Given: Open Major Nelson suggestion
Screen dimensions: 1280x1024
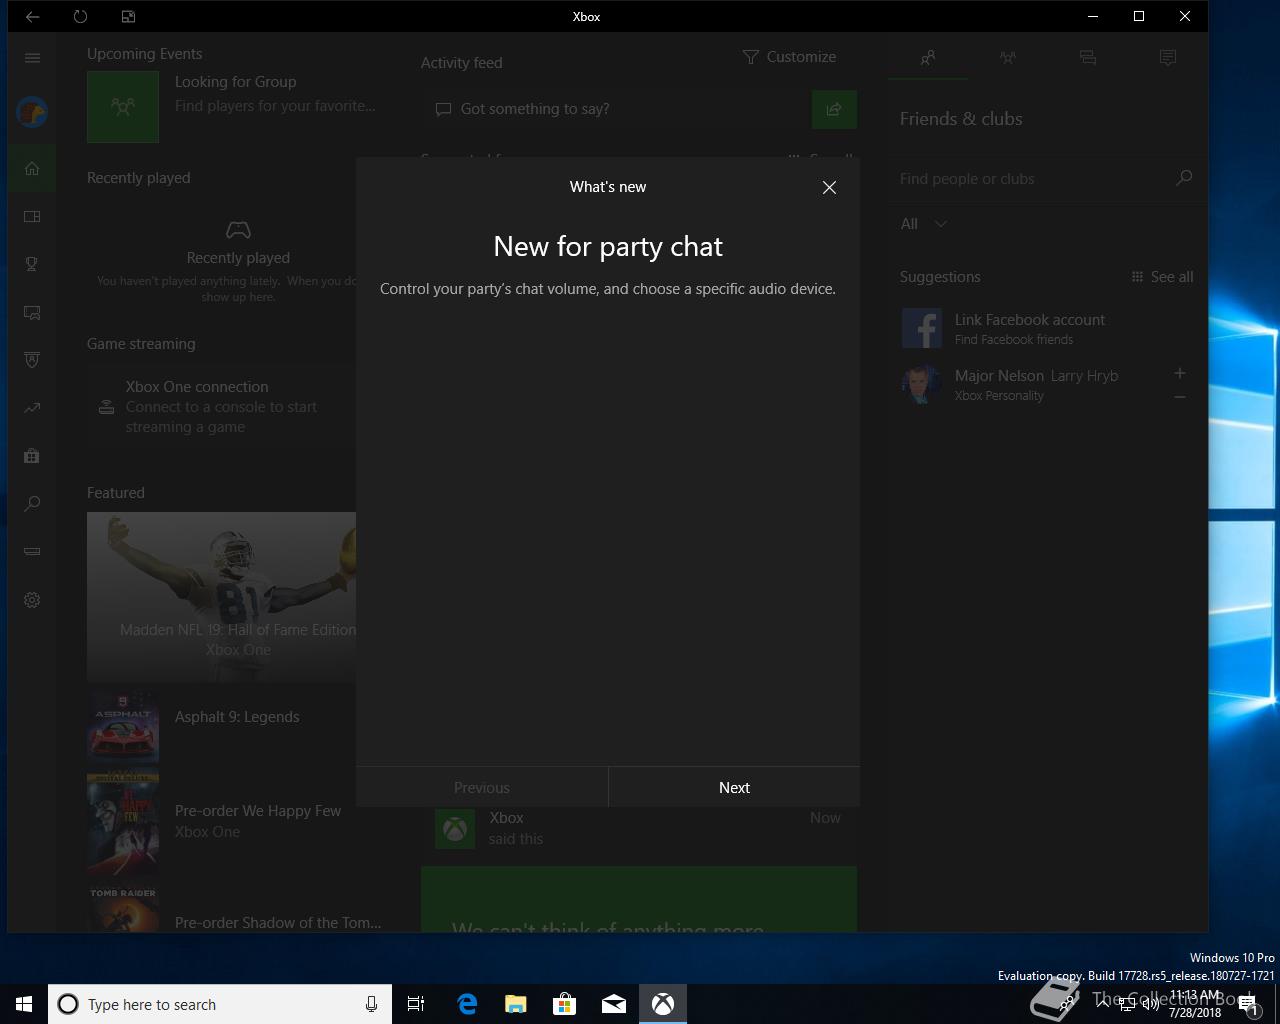Looking at the screenshot, I should click(x=1035, y=384).
